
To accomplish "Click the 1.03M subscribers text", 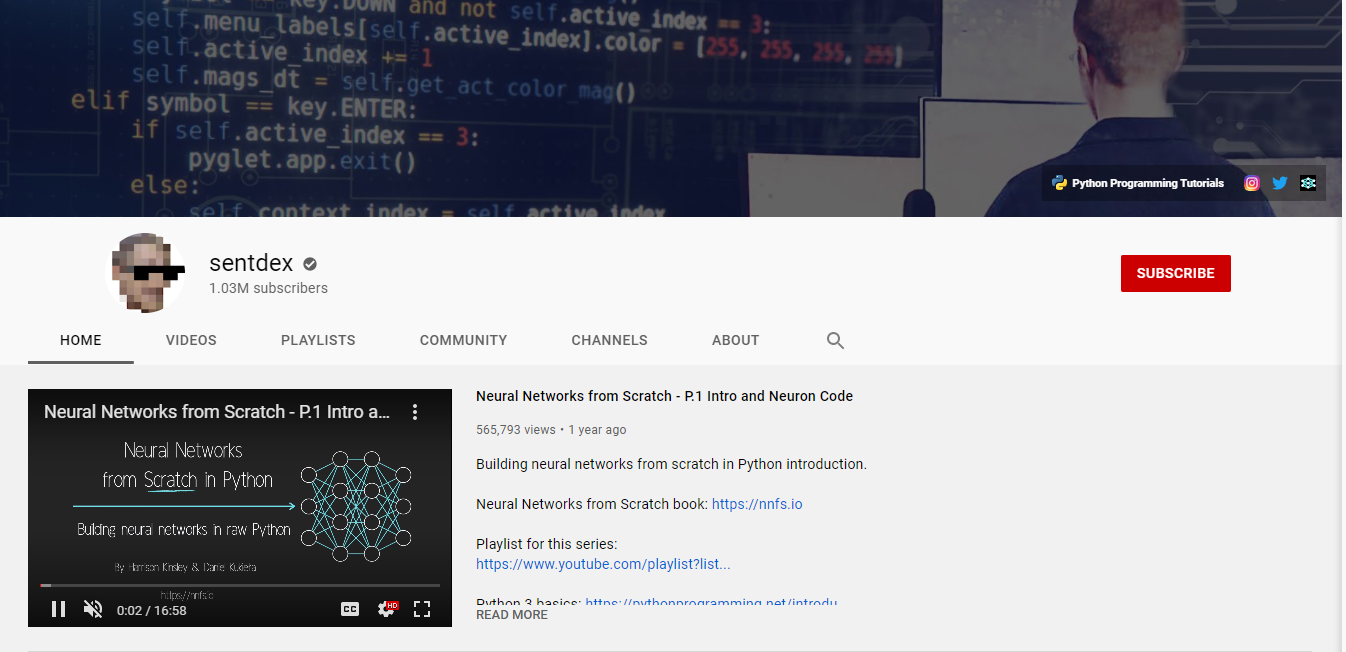I will [268, 288].
